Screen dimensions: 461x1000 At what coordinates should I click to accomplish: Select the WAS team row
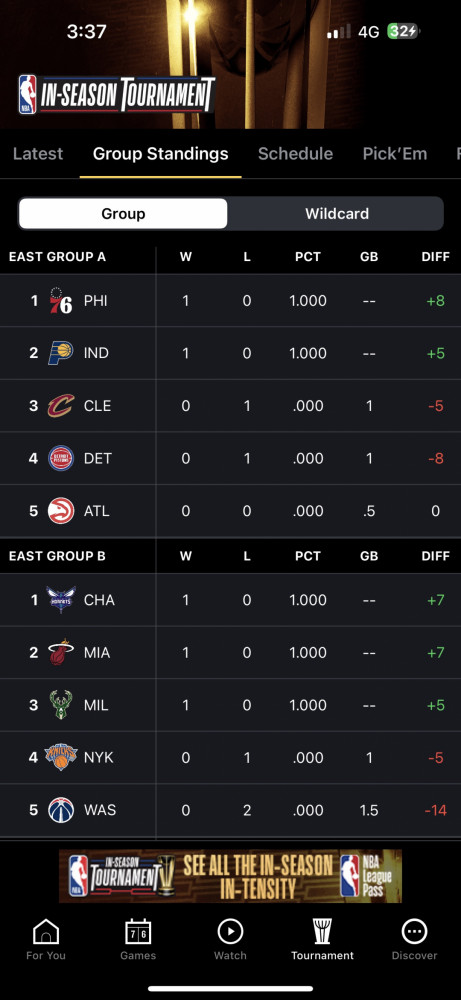coord(230,810)
